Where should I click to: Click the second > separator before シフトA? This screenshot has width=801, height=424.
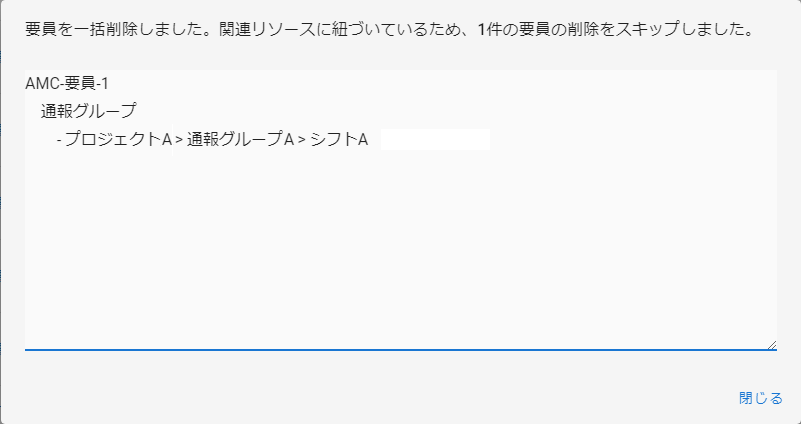(302, 140)
